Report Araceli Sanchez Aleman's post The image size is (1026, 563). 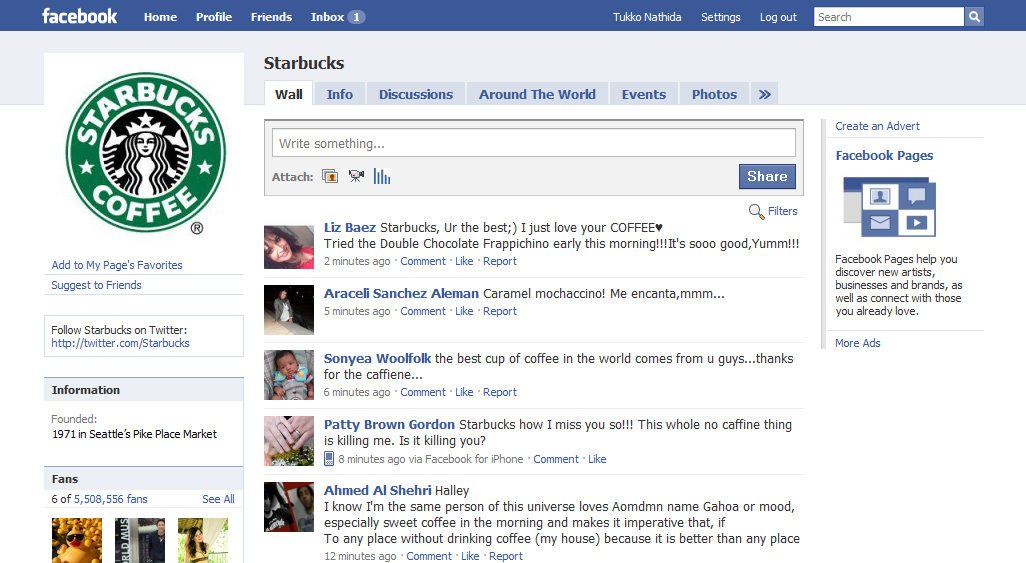500,312
